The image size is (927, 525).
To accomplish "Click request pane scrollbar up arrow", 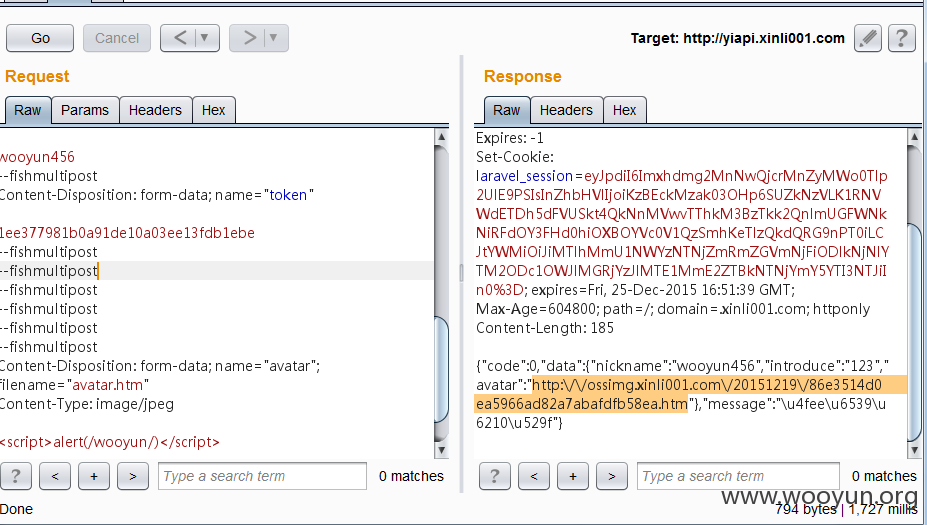I will click(x=441, y=137).
